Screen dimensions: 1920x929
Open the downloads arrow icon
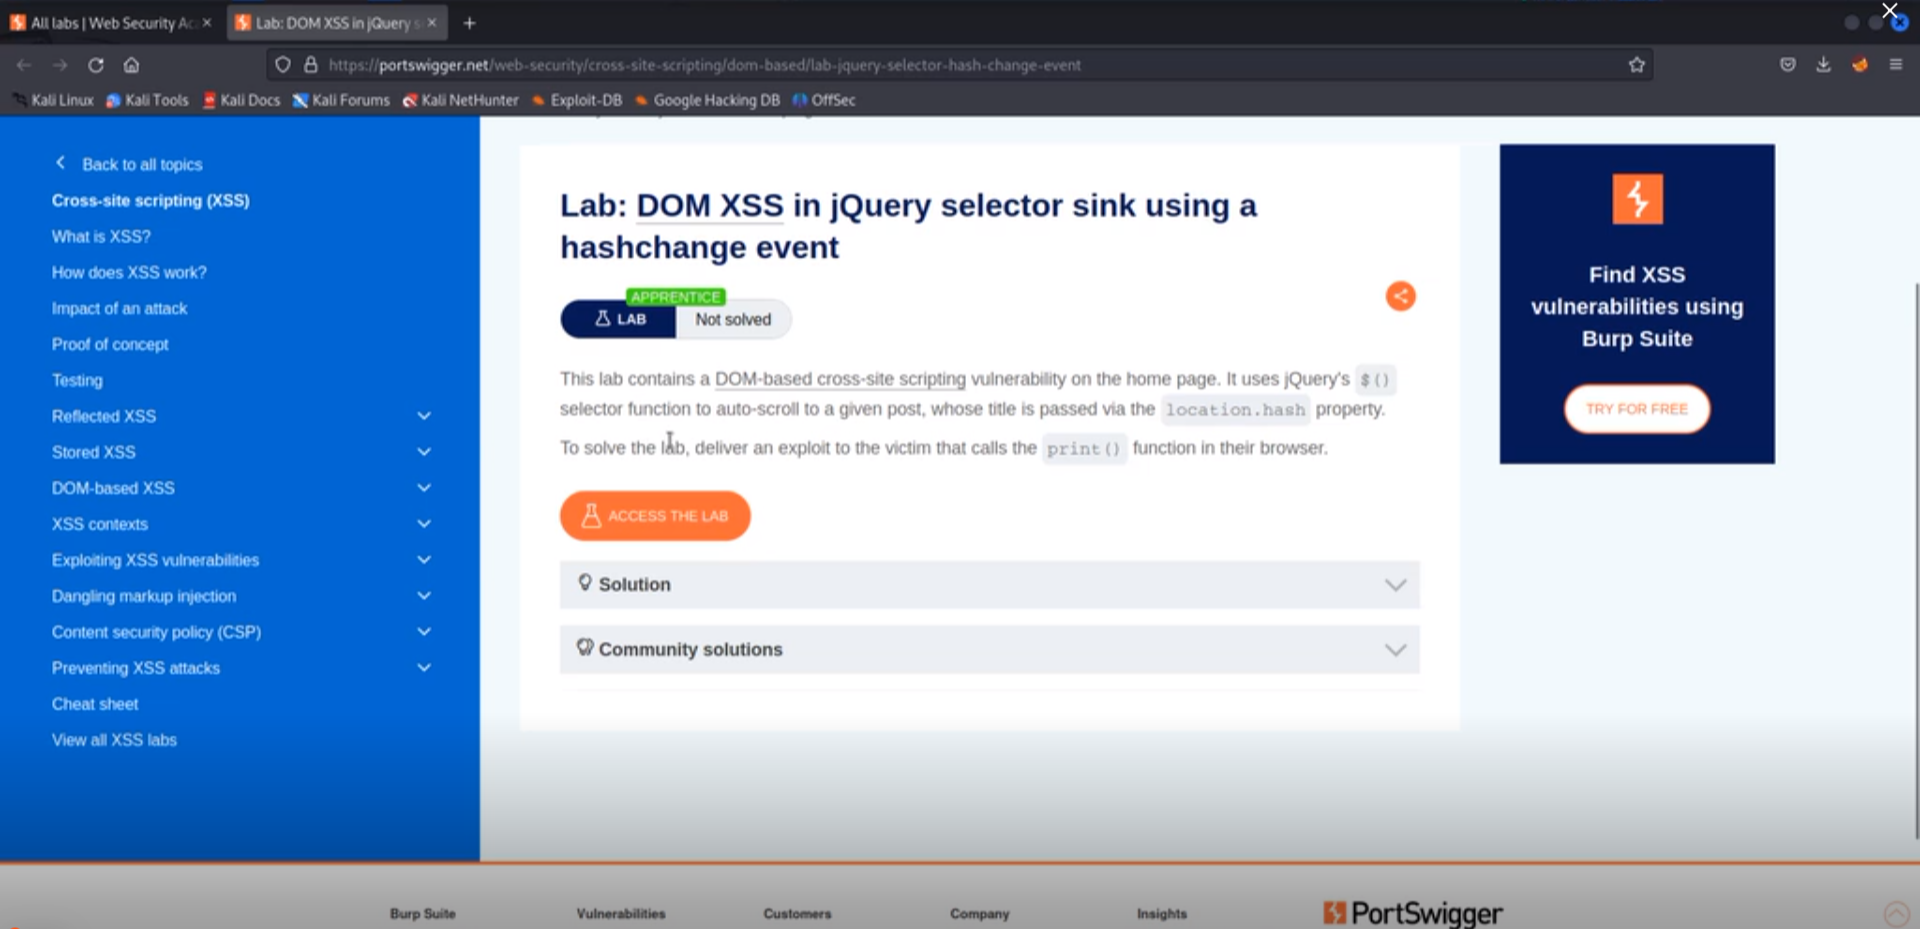coord(1823,65)
